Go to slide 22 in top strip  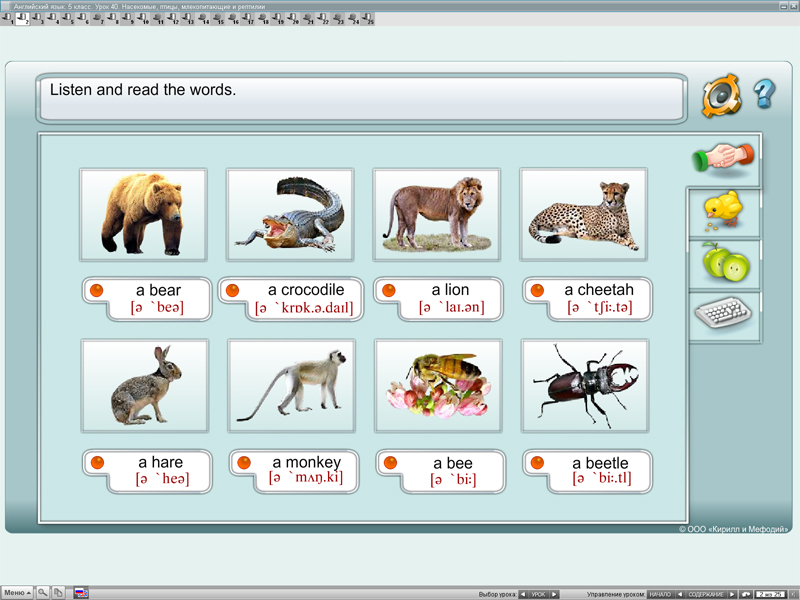click(322, 18)
